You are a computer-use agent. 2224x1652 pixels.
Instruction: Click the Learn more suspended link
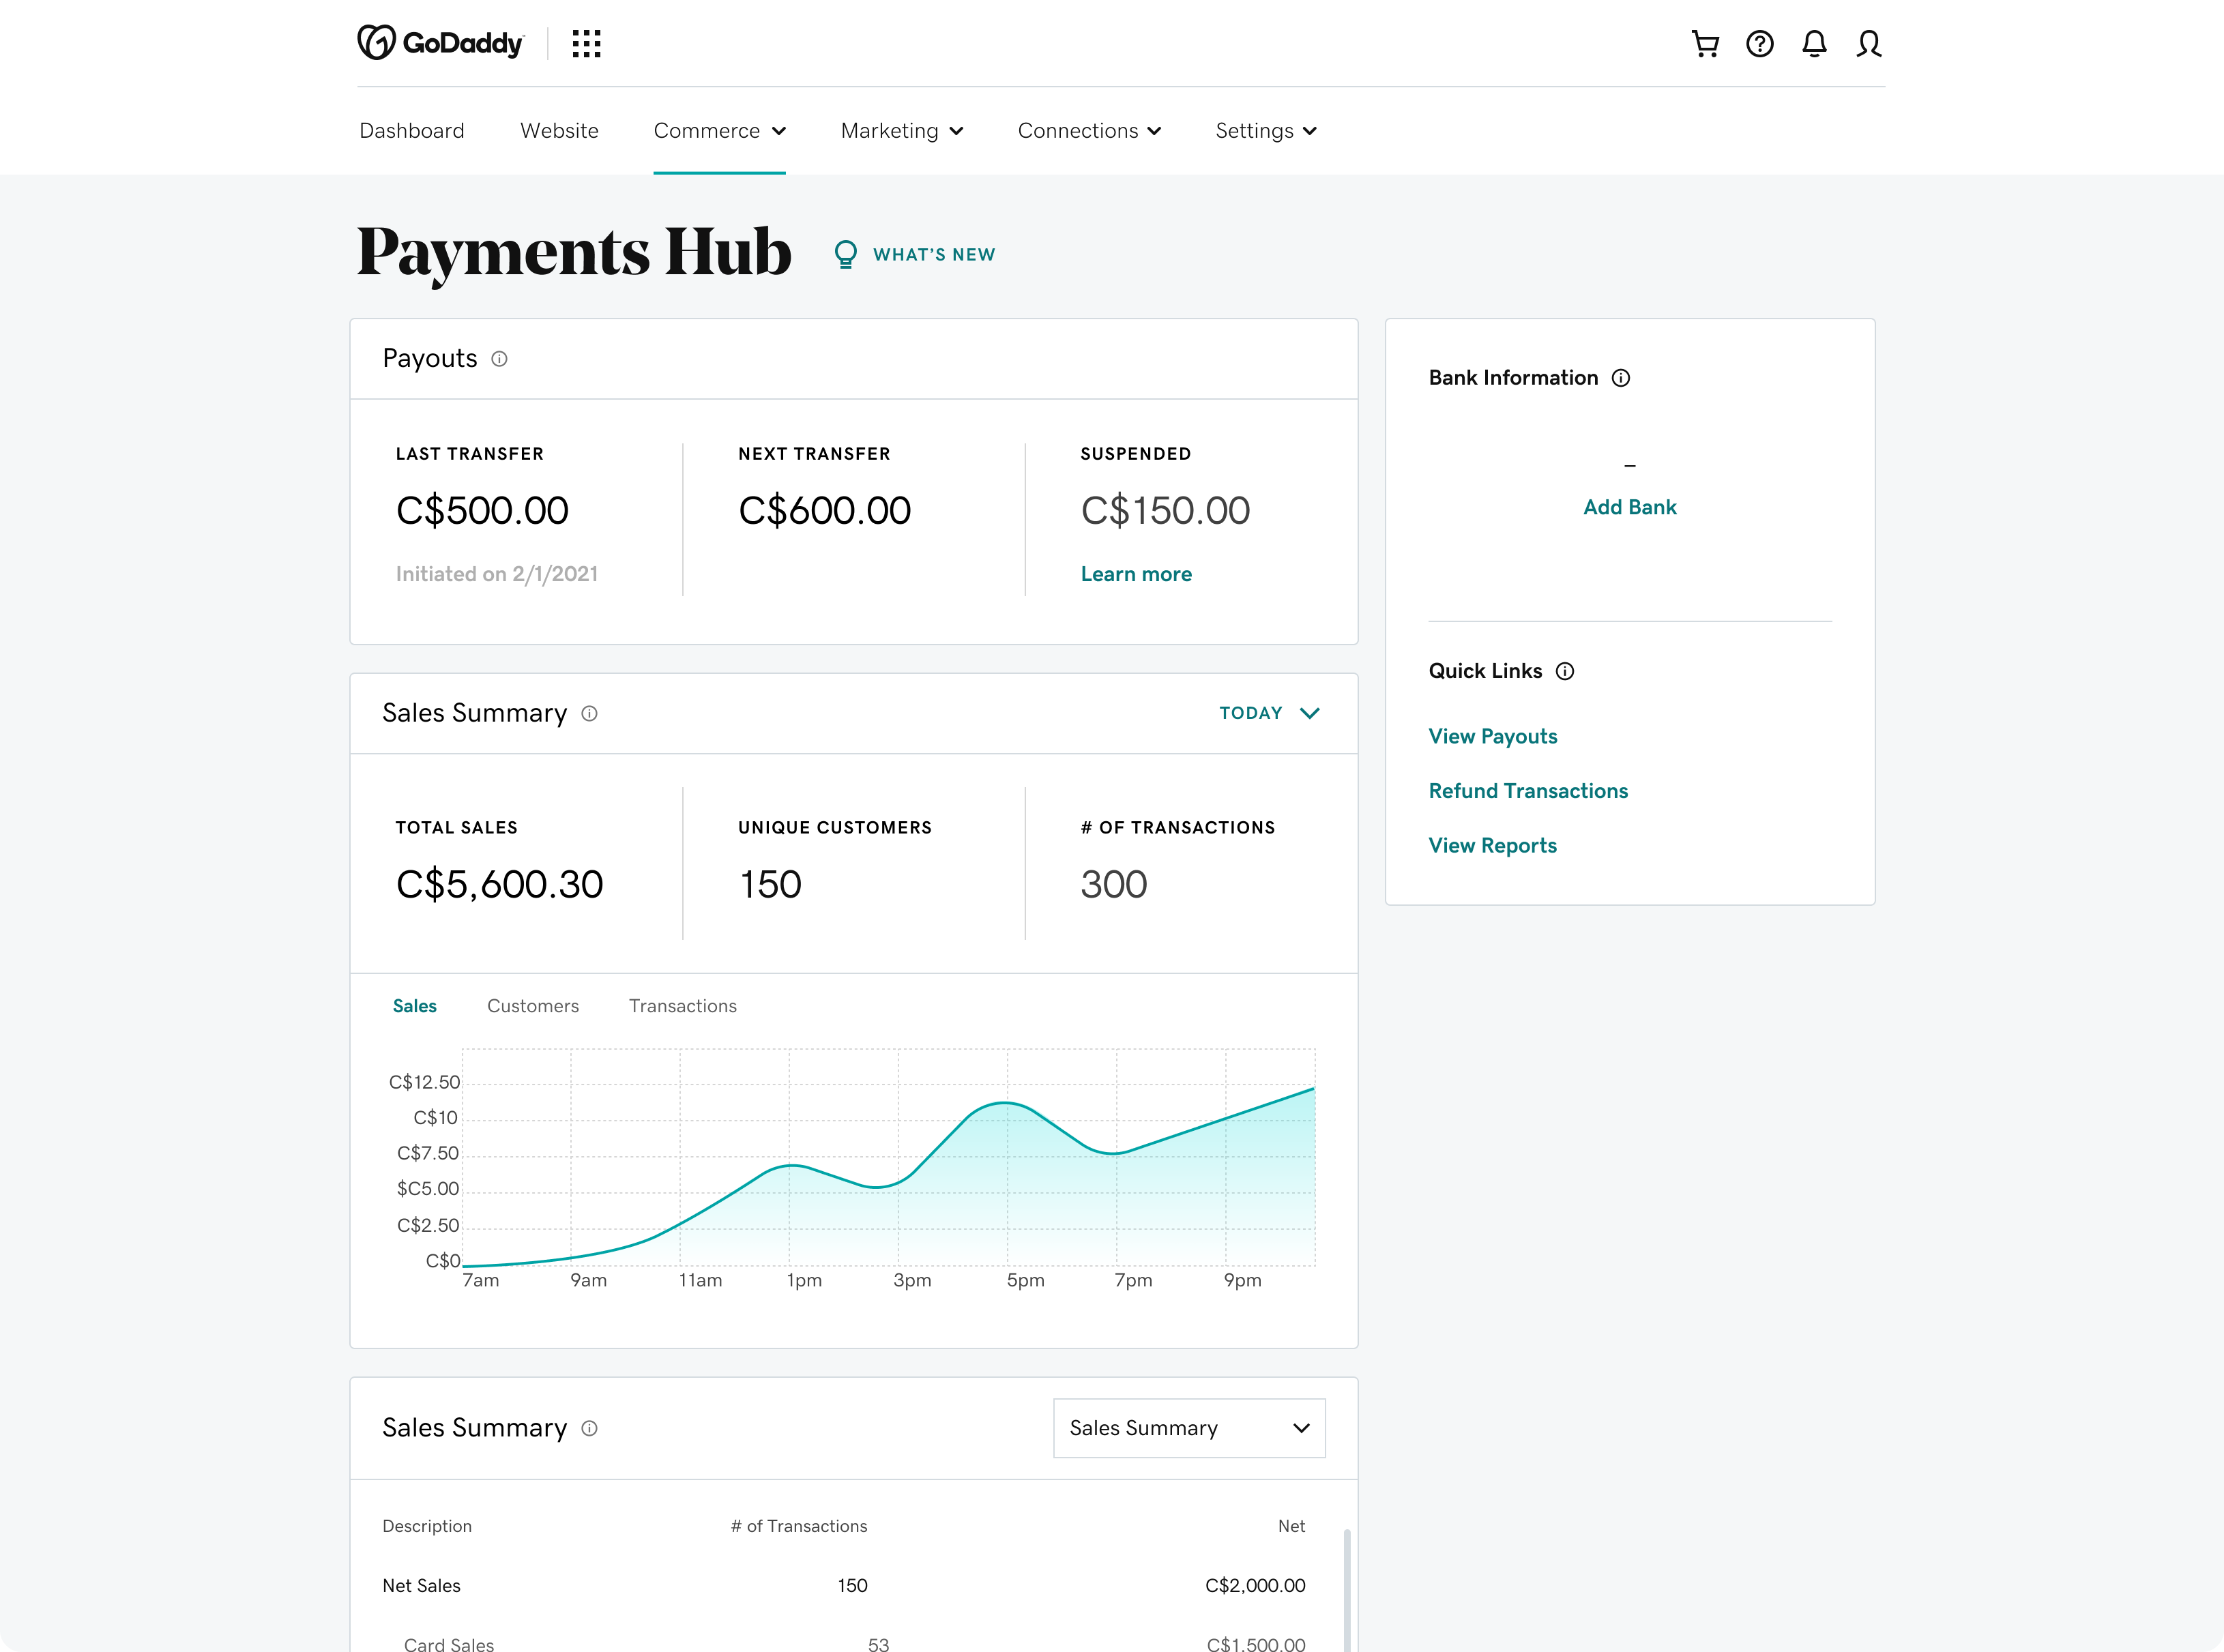(x=1135, y=573)
